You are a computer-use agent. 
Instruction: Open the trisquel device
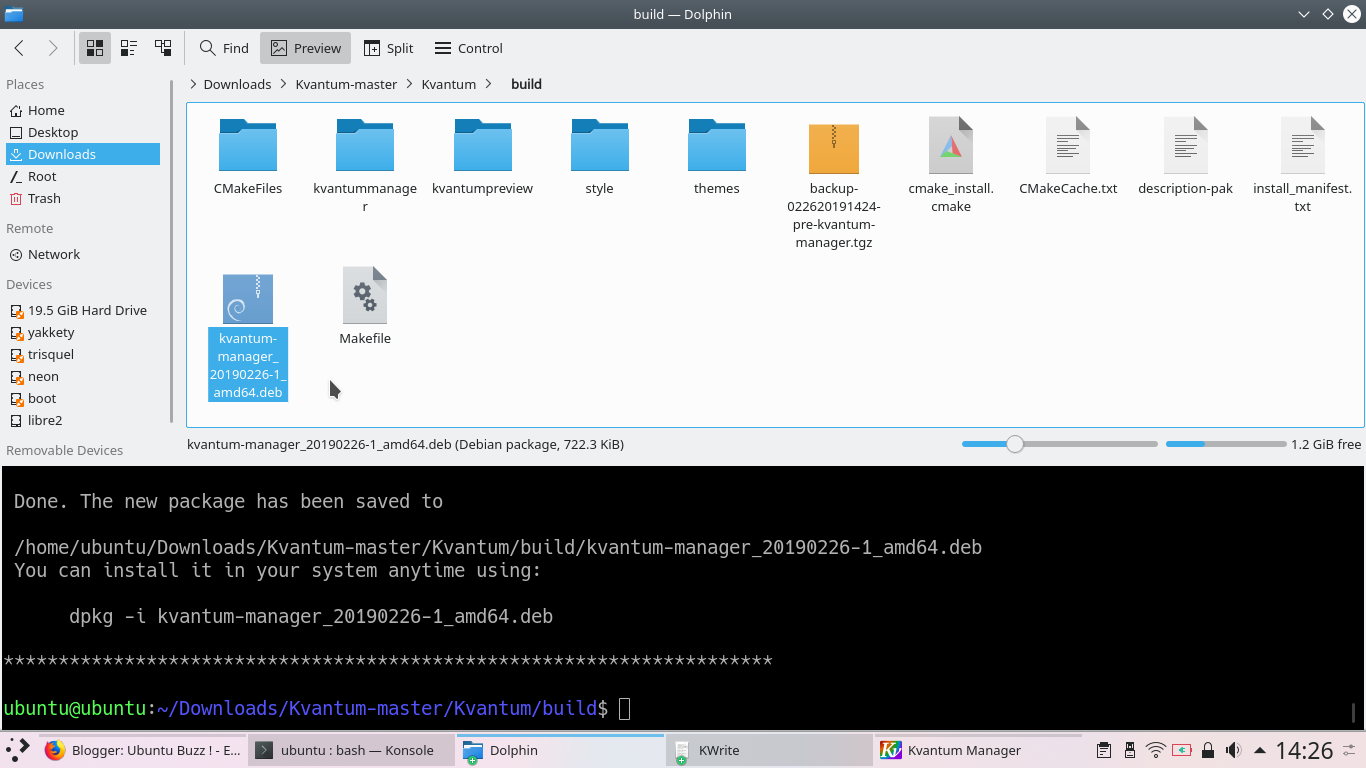[83, 354]
